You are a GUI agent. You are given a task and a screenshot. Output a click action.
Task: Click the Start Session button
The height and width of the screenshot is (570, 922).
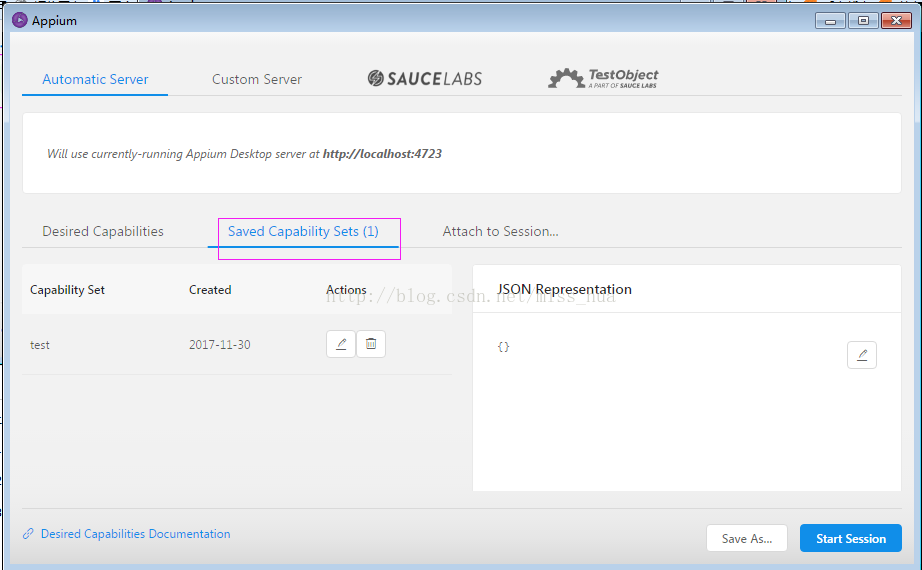tap(851, 538)
